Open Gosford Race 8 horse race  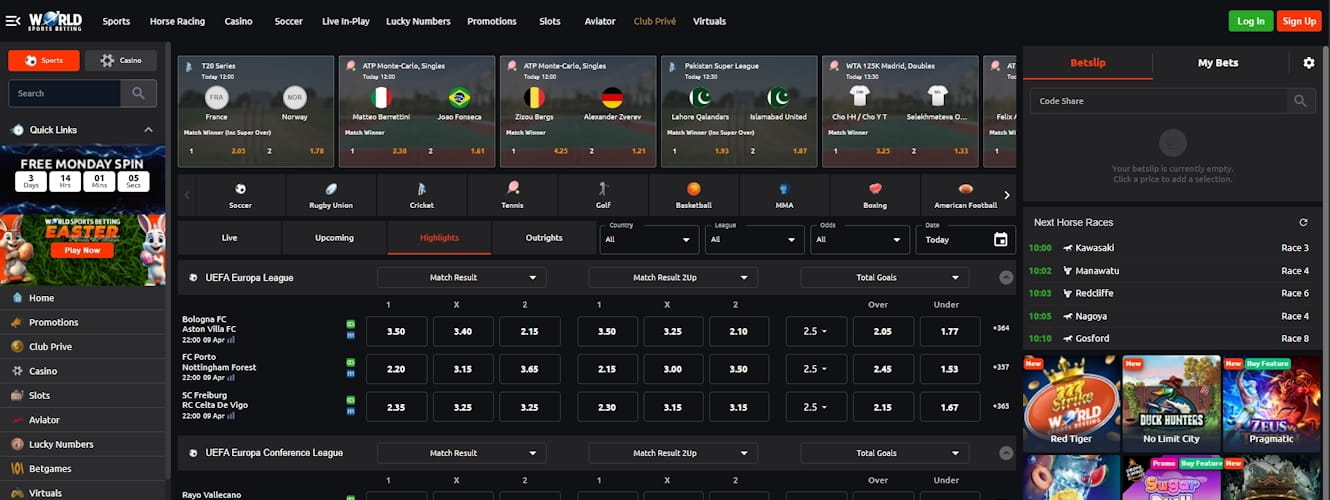pos(1169,339)
